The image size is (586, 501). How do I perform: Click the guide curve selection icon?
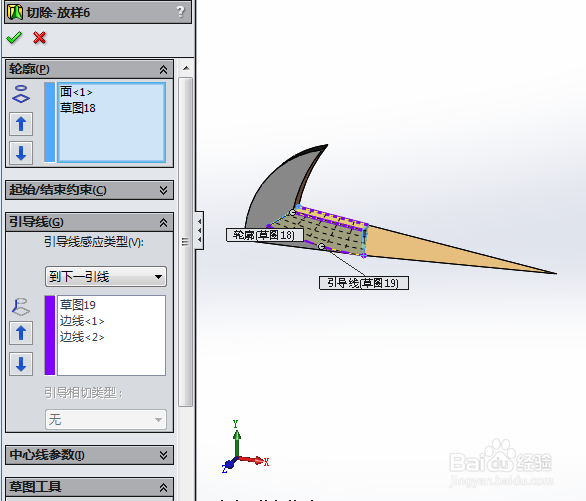coord(21,306)
